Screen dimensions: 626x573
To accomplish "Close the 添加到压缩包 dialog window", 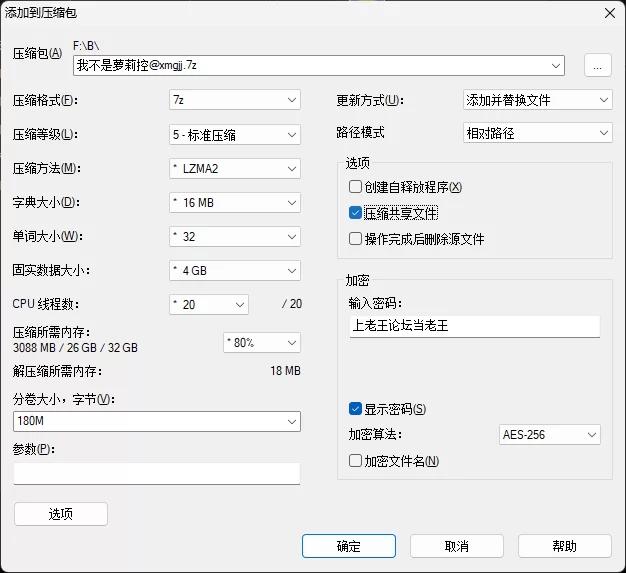I will (x=610, y=13).
